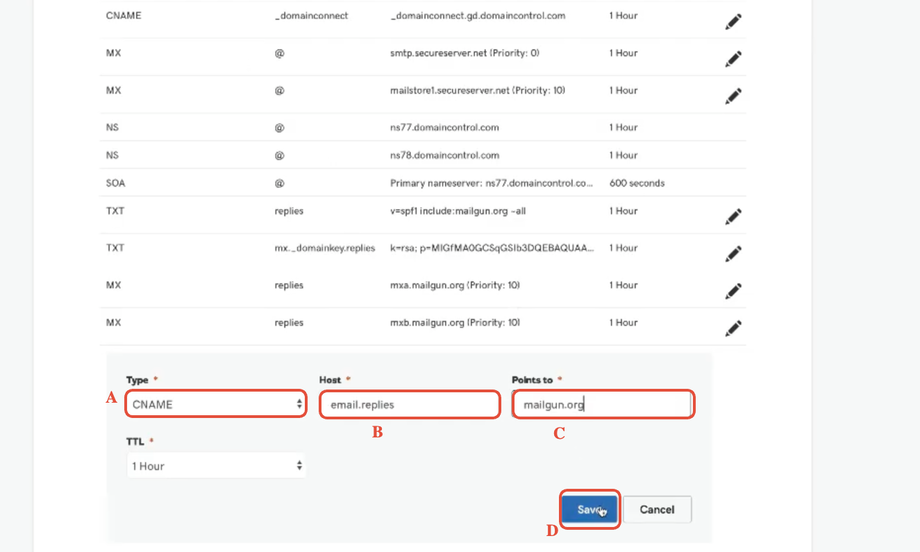Edit the mxb.mailgun.org MX record

733,329
